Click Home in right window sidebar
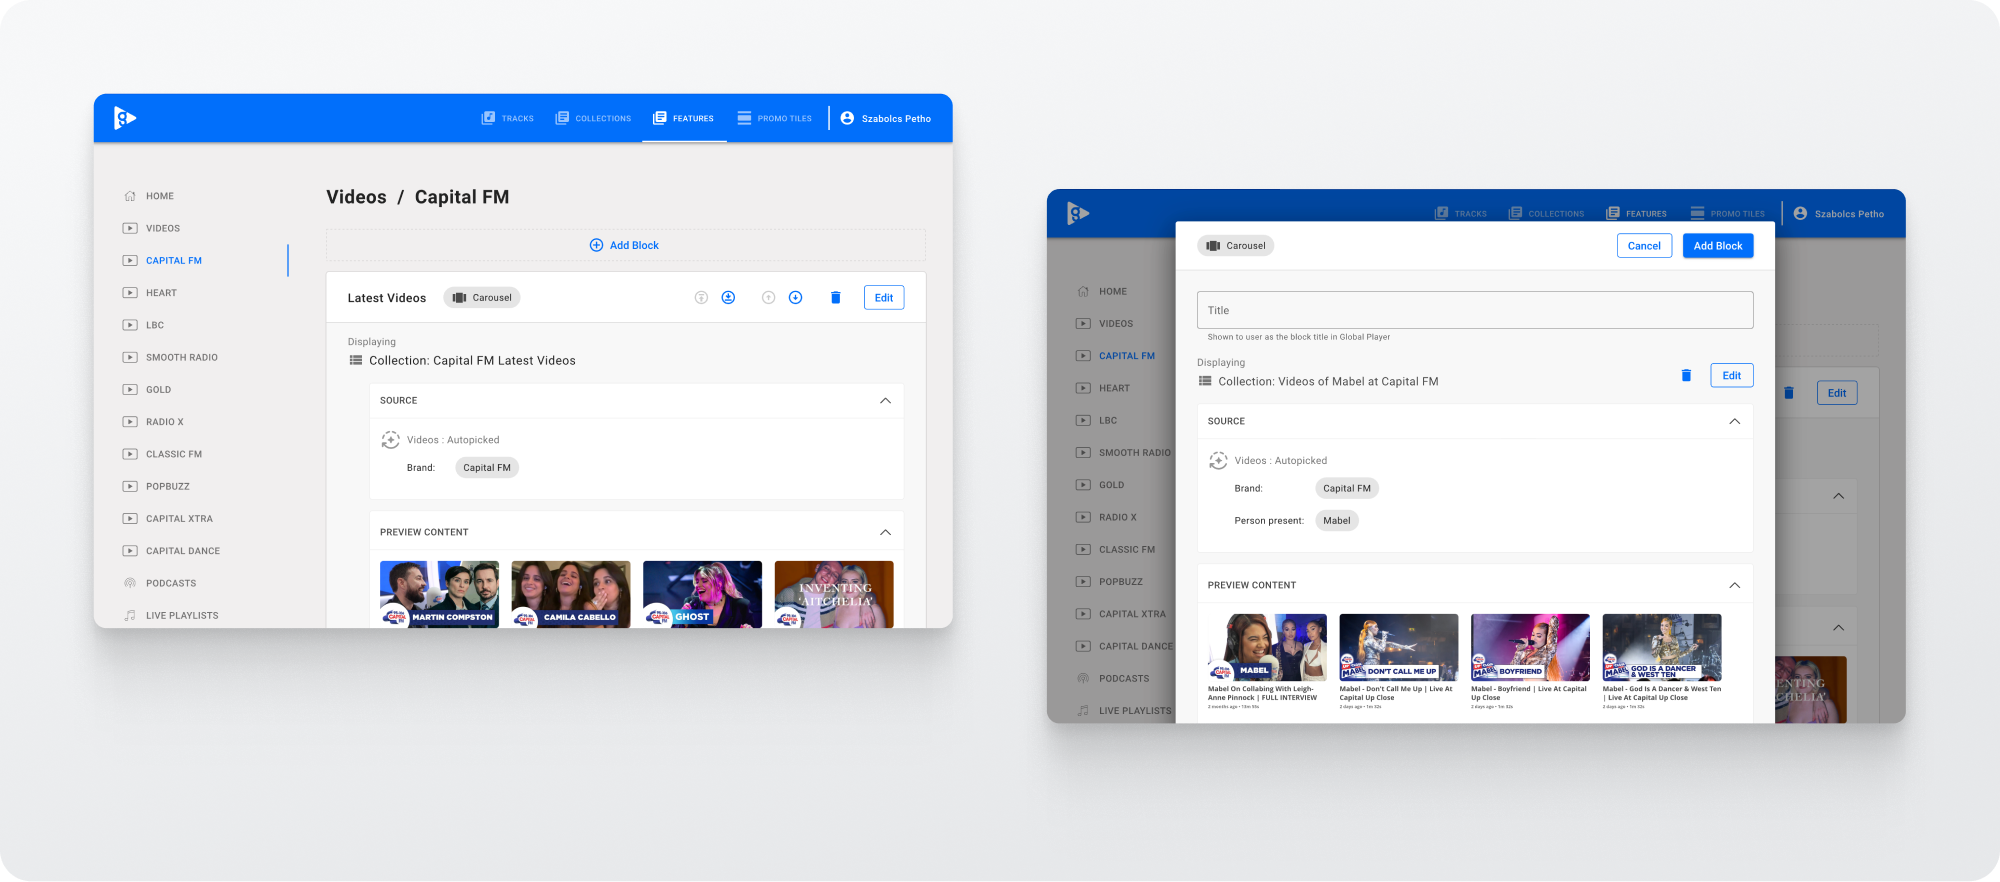This screenshot has height=882, width=2000. pos(1101,292)
